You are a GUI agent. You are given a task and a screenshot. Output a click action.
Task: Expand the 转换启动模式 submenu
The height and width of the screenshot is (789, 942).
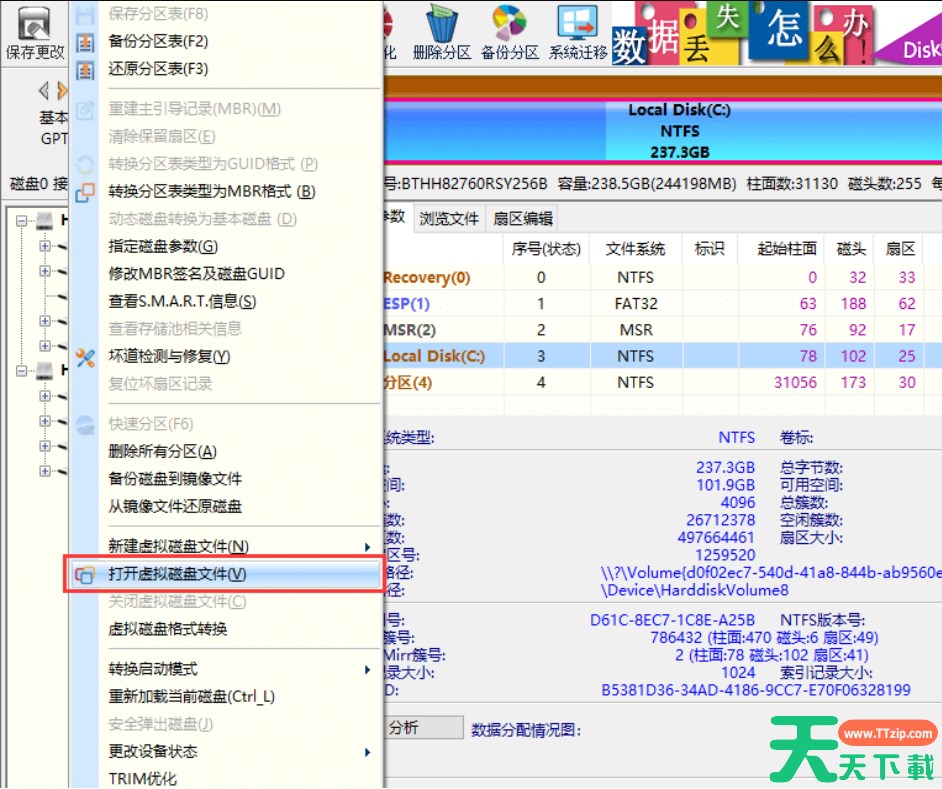(x=368, y=670)
